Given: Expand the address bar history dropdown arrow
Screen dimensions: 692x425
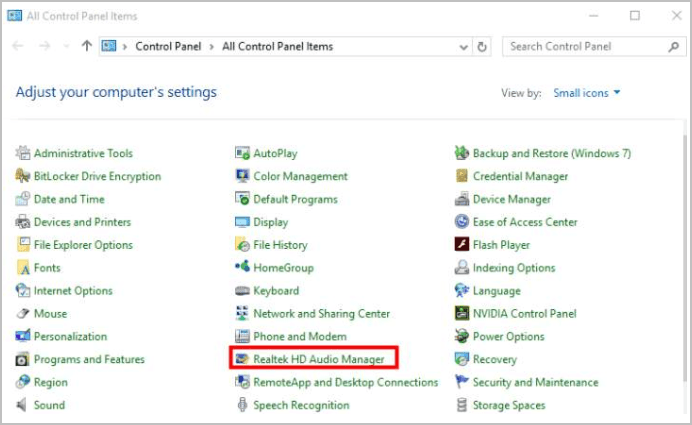Looking at the screenshot, I should [x=463, y=46].
